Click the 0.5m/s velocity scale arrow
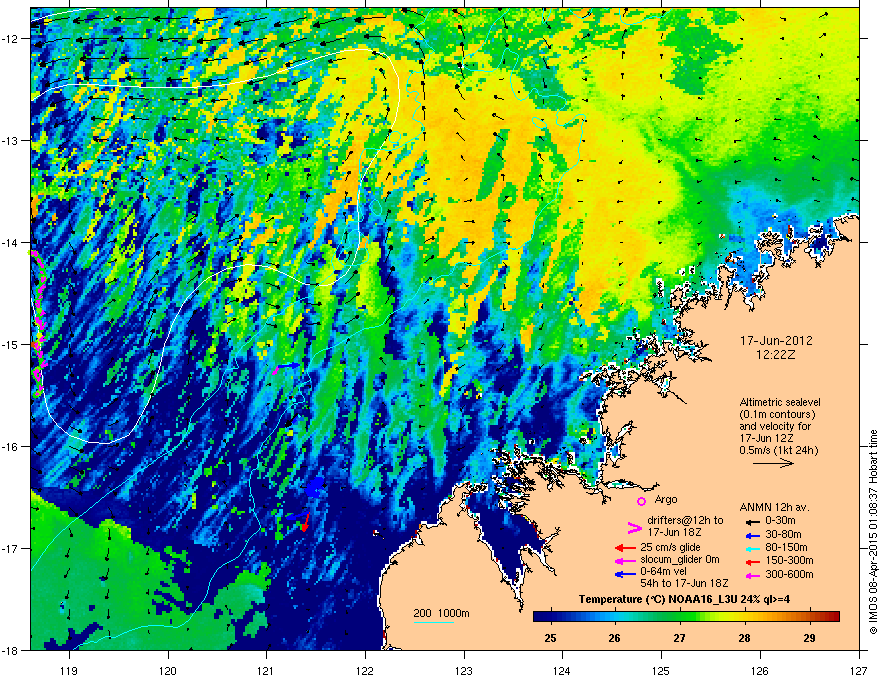880x680 pixels. 773,463
